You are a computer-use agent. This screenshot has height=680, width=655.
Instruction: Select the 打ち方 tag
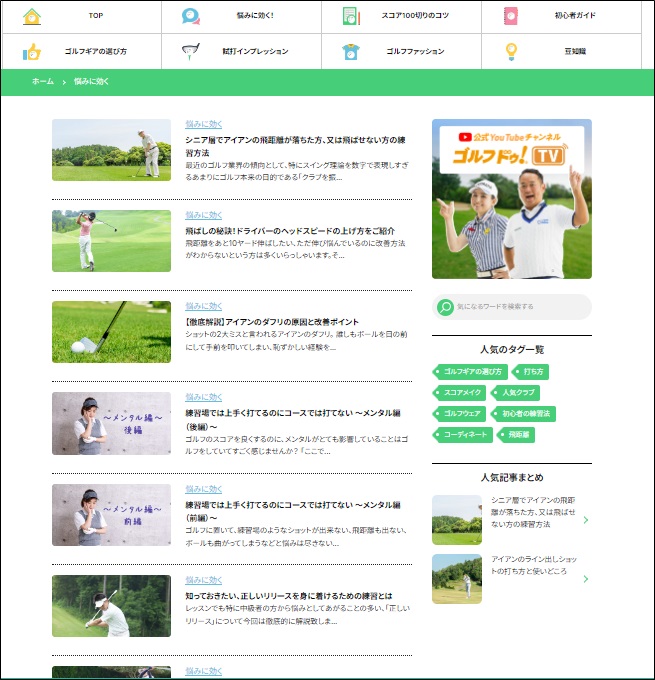(530, 372)
